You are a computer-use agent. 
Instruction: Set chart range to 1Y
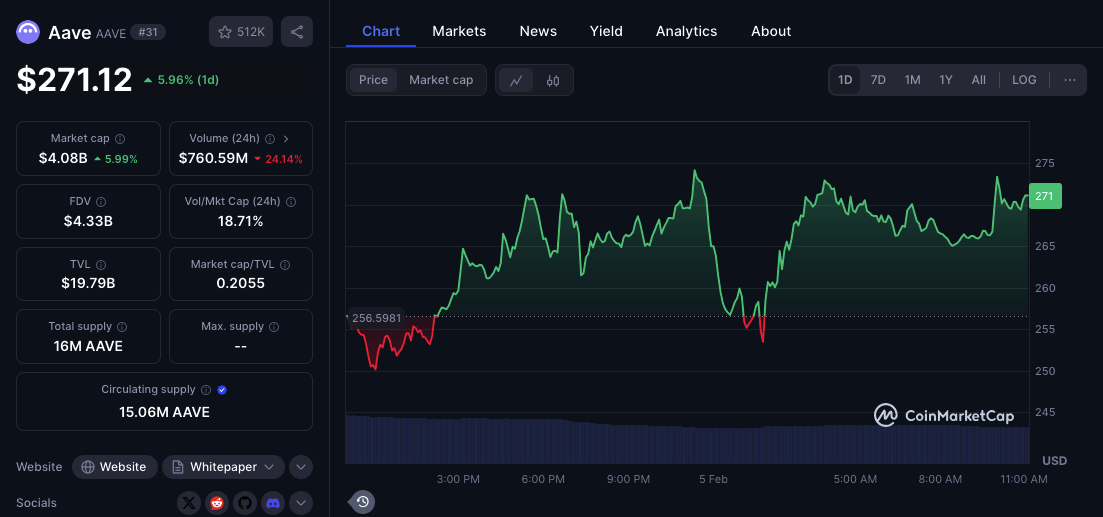click(x=946, y=80)
